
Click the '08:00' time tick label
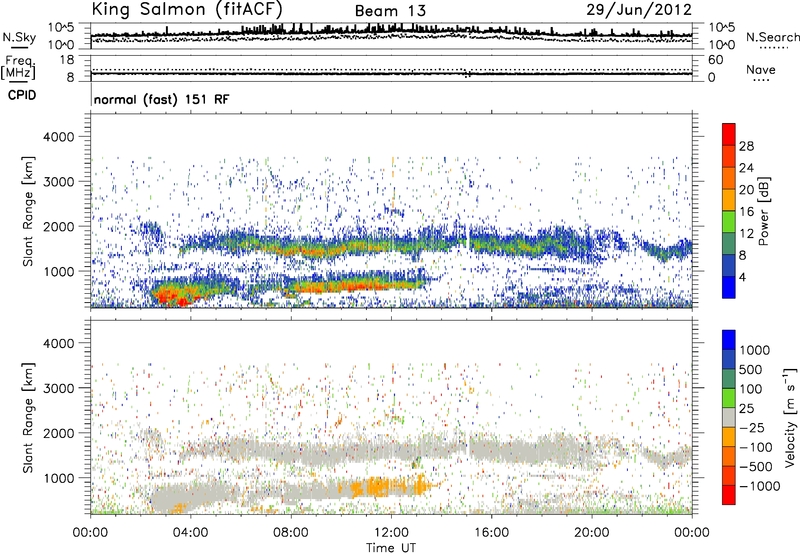tap(291, 533)
